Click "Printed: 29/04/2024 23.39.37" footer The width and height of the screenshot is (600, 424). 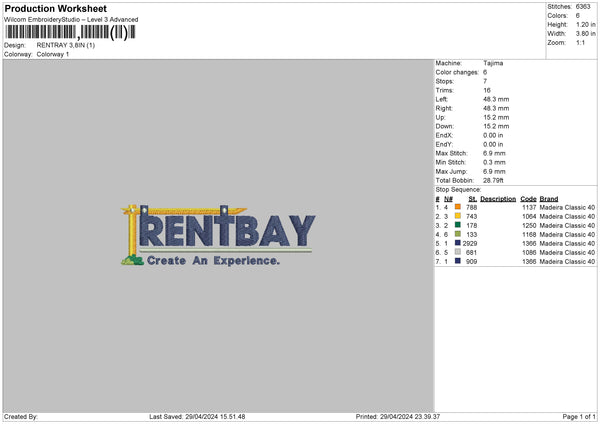click(398, 416)
